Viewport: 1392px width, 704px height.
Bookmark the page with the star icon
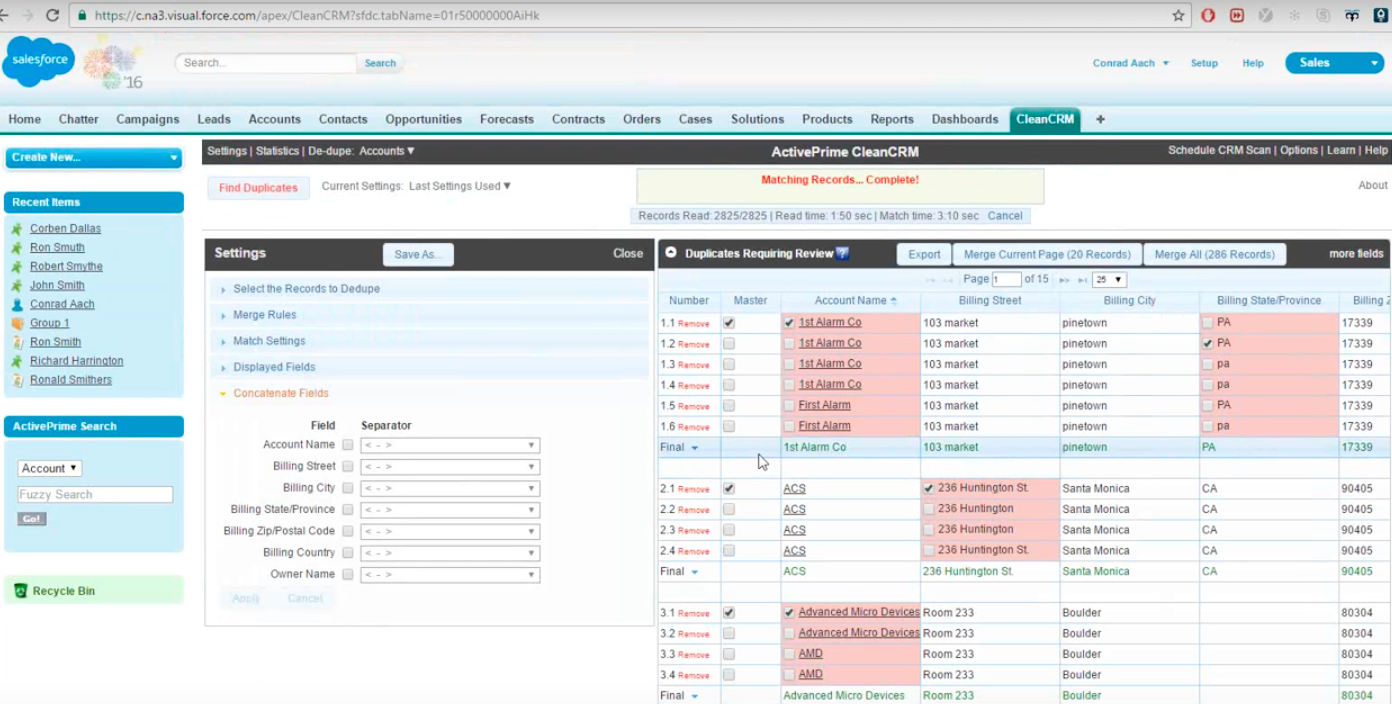click(x=1180, y=15)
